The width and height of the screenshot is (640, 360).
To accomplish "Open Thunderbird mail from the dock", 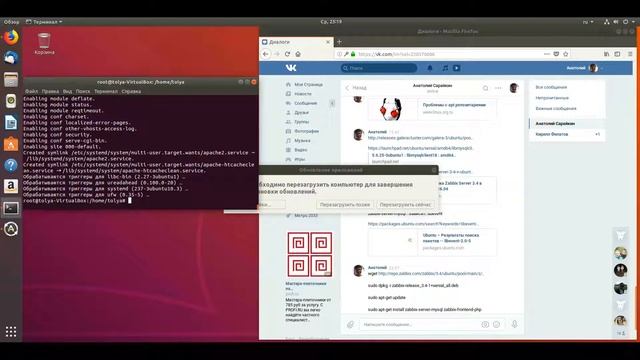I will coord(11,58).
